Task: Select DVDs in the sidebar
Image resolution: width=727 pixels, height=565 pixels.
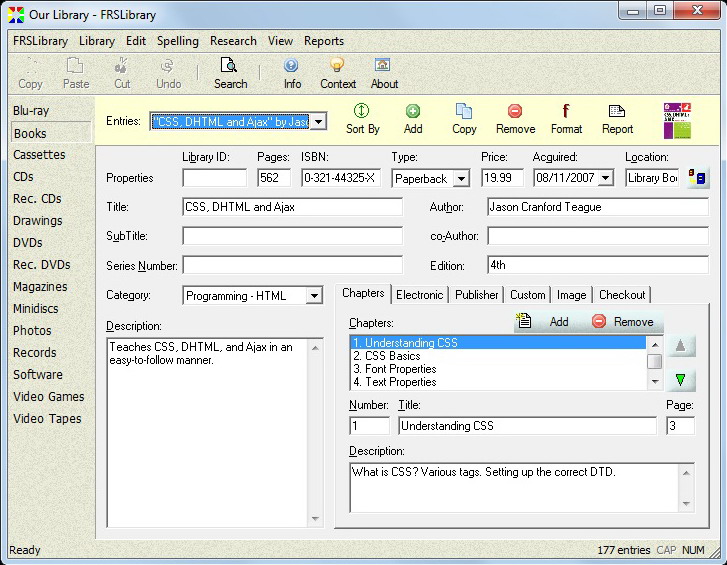Action: pos(27,243)
